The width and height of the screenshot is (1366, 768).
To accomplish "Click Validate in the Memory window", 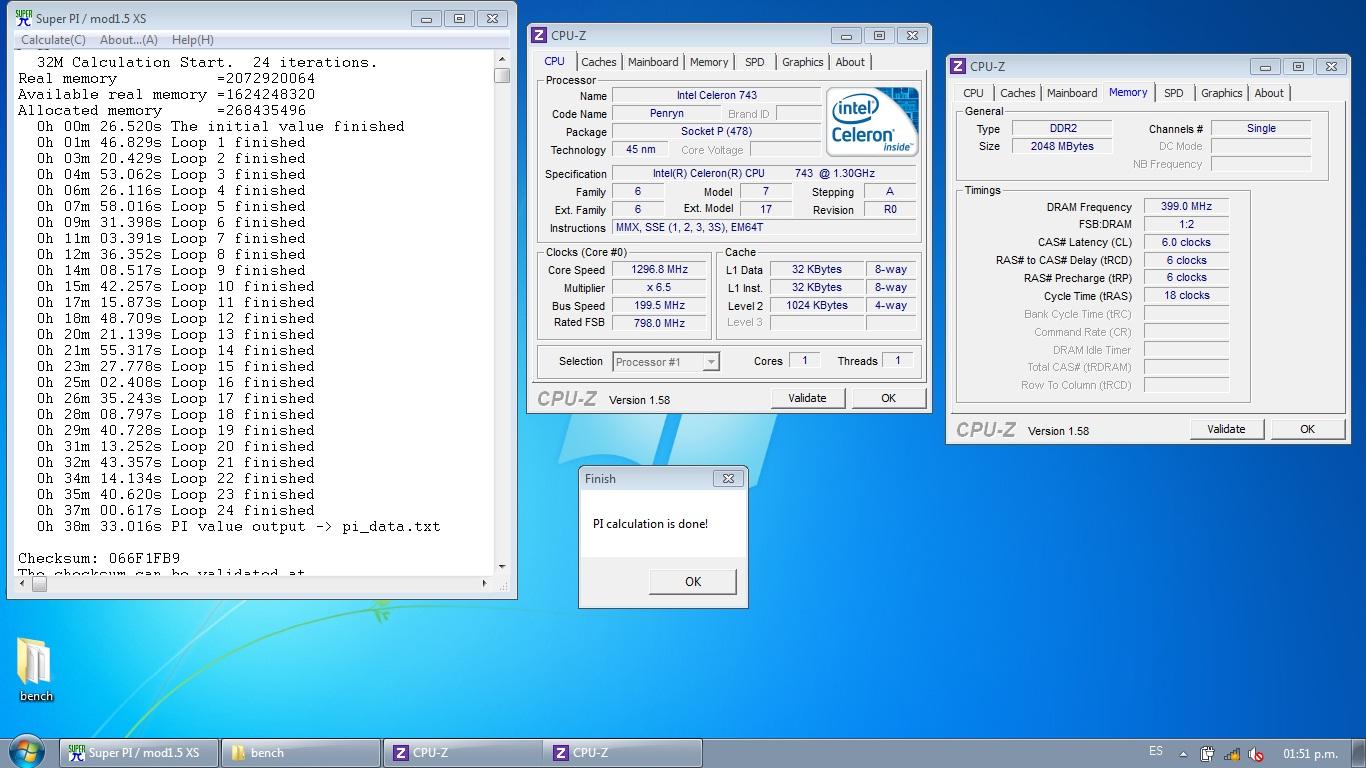I will 1226,429.
